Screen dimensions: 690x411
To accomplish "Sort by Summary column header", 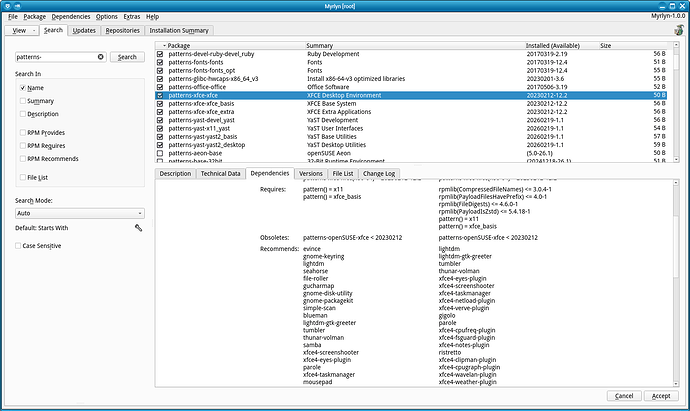I will click(319, 45).
